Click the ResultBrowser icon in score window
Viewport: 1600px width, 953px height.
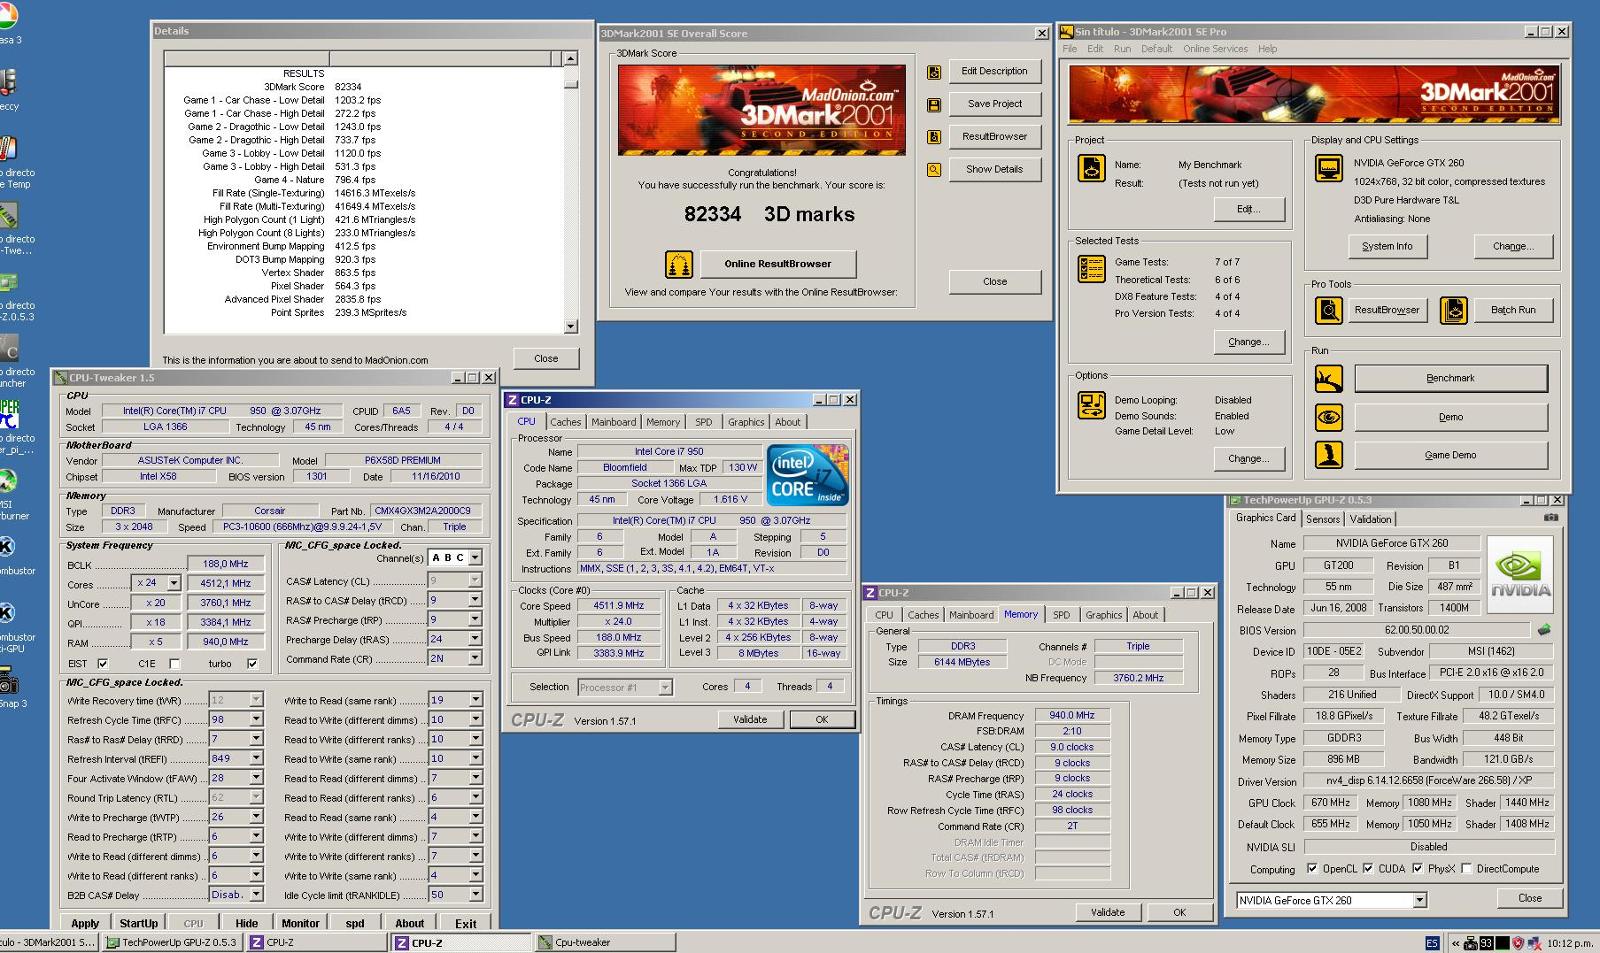point(934,137)
